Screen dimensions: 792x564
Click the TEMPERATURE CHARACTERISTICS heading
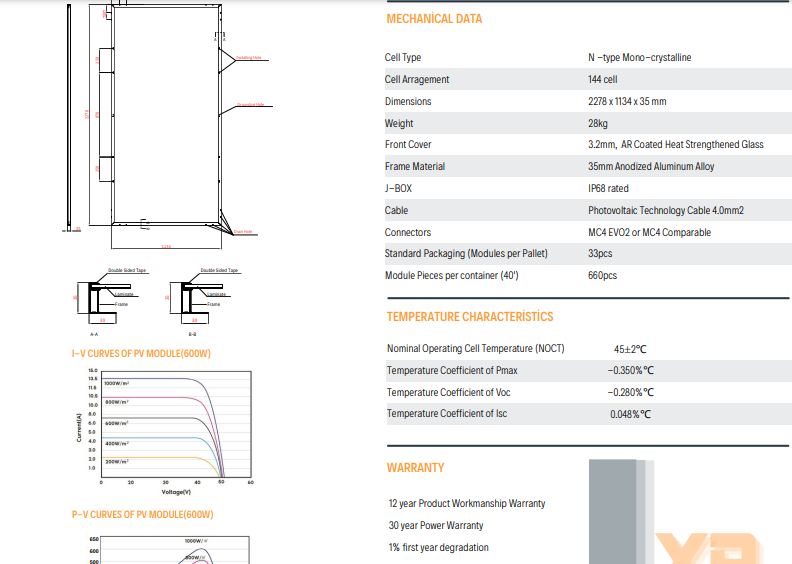tap(470, 317)
